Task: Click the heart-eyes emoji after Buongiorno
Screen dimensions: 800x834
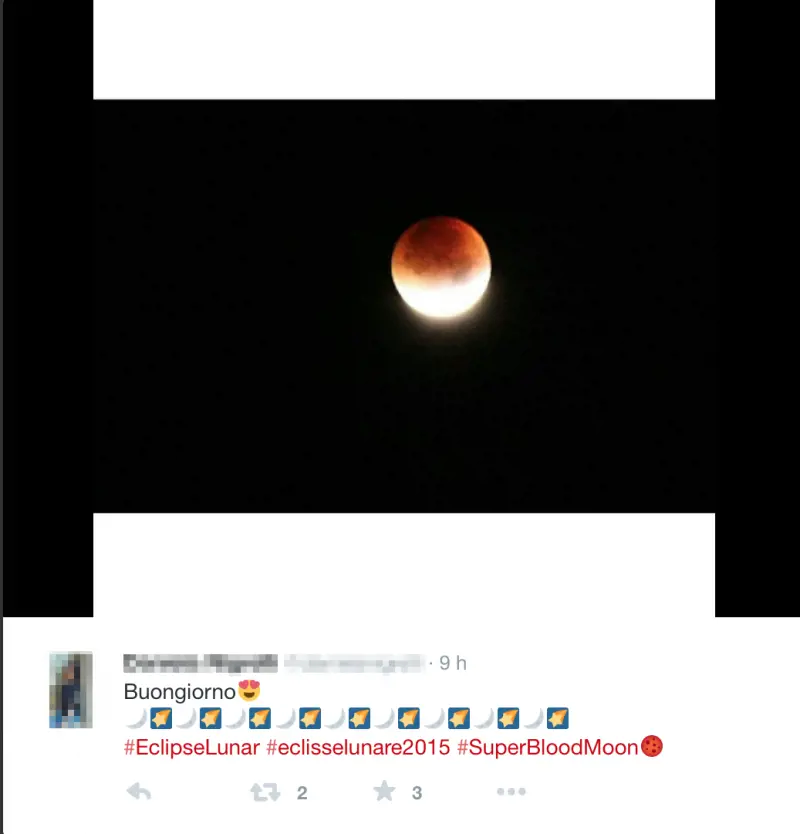Action: tap(249, 690)
